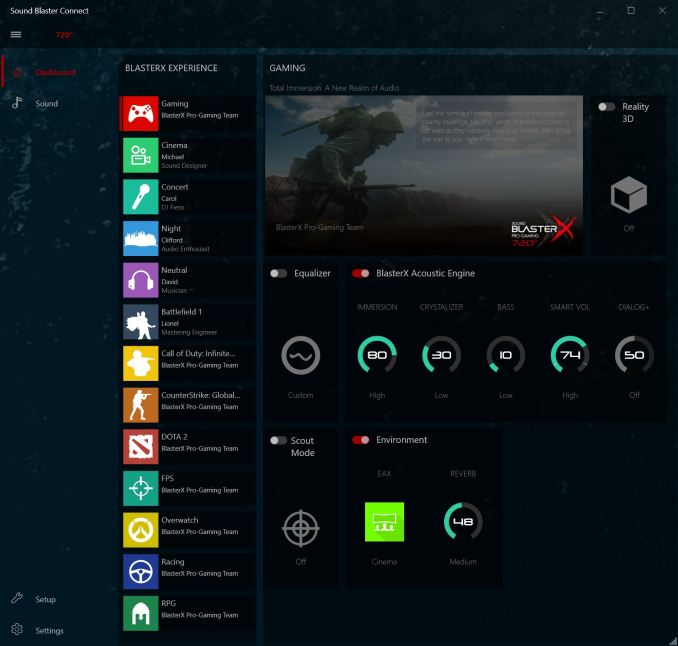Click the Equalizer wave preset icon
678x646 pixels.
301,355
